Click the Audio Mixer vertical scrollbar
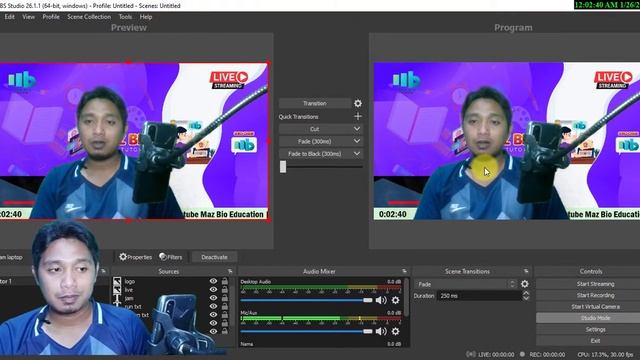The width and height of the screenshot is (640, 360). point(407,298)
